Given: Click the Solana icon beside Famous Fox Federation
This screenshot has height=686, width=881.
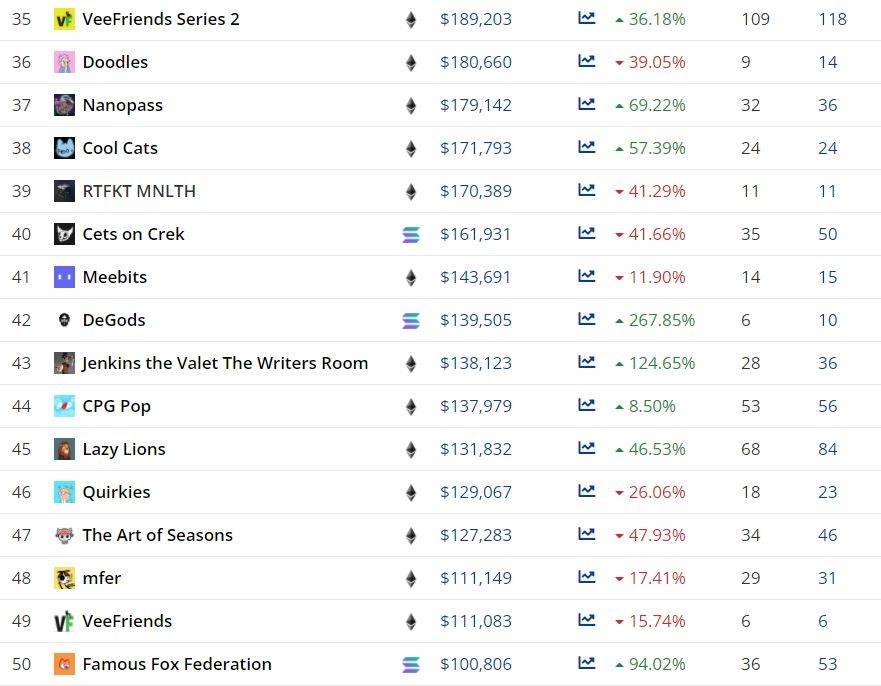Looking at the screenshot, I should tap(410, 664).
